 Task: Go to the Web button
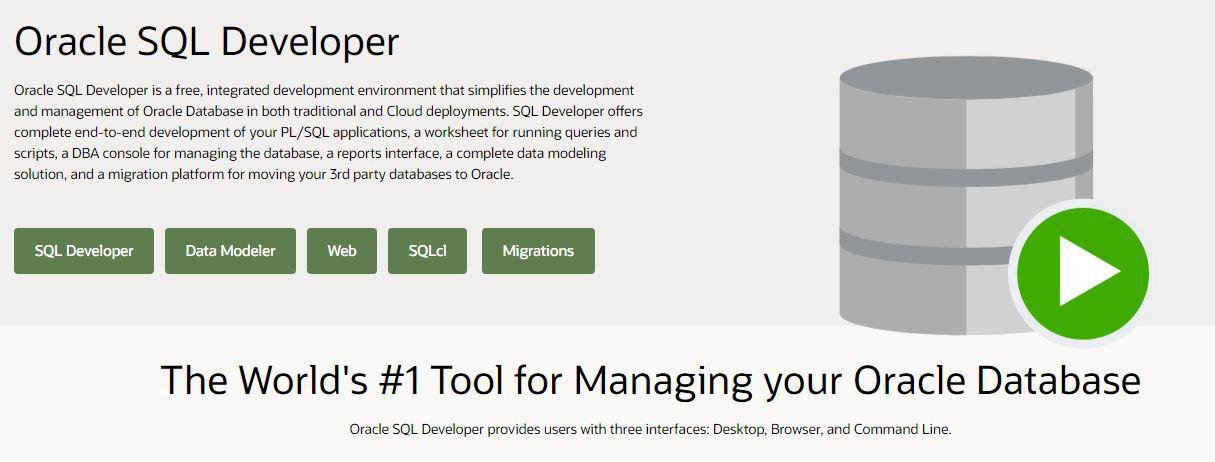pos(342,251)
